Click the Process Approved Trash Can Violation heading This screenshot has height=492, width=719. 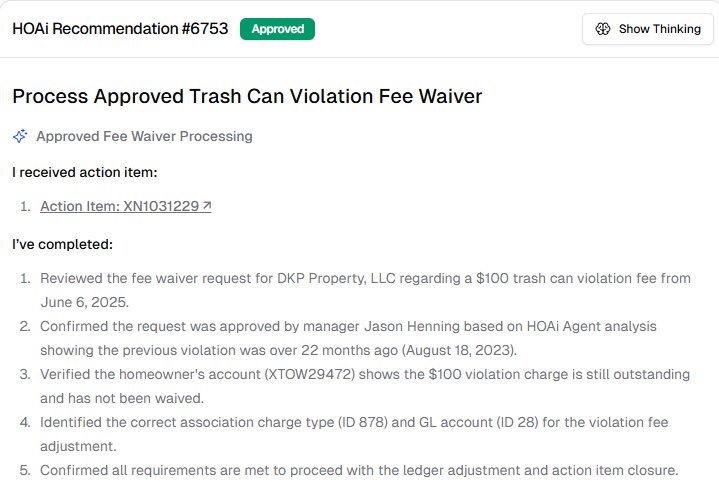(247, 97)
